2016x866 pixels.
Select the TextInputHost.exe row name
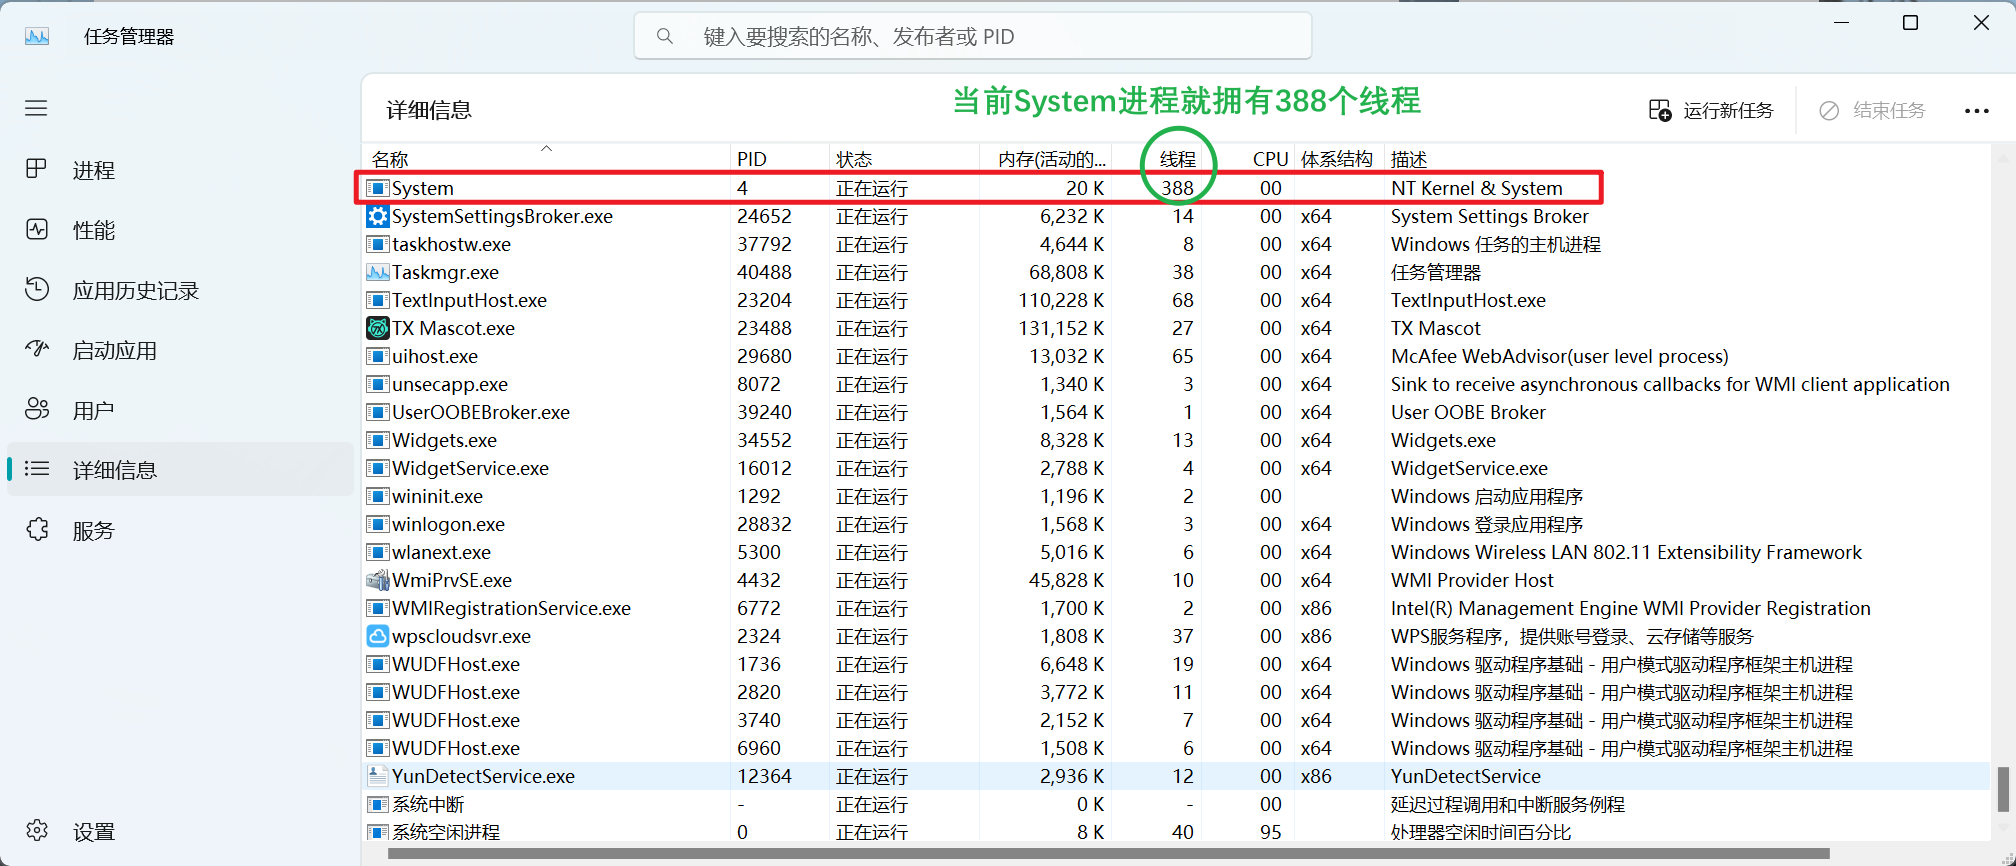(x=469, y=300)
